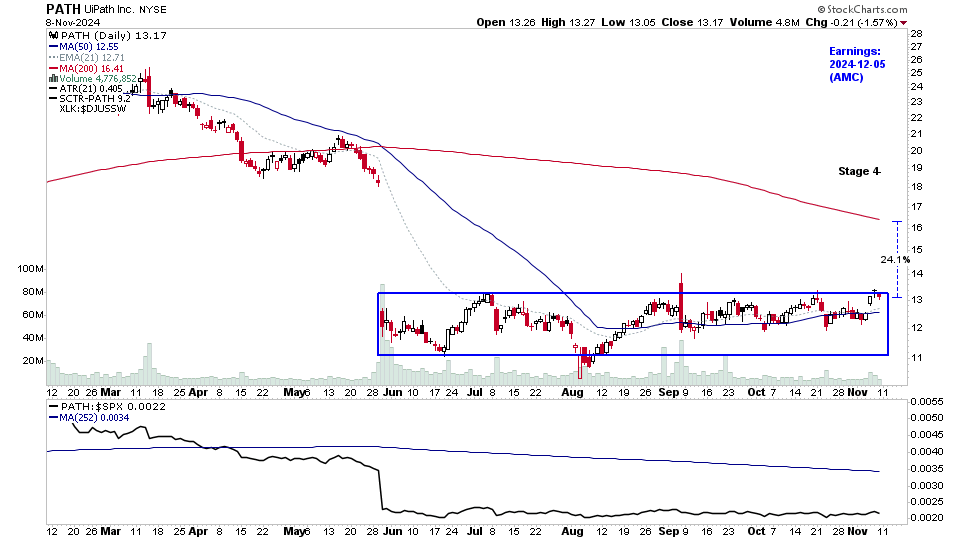The image size is (960, 540).
Task: Click Nov on the price chart date axis
Action: [x=857, y=392]
